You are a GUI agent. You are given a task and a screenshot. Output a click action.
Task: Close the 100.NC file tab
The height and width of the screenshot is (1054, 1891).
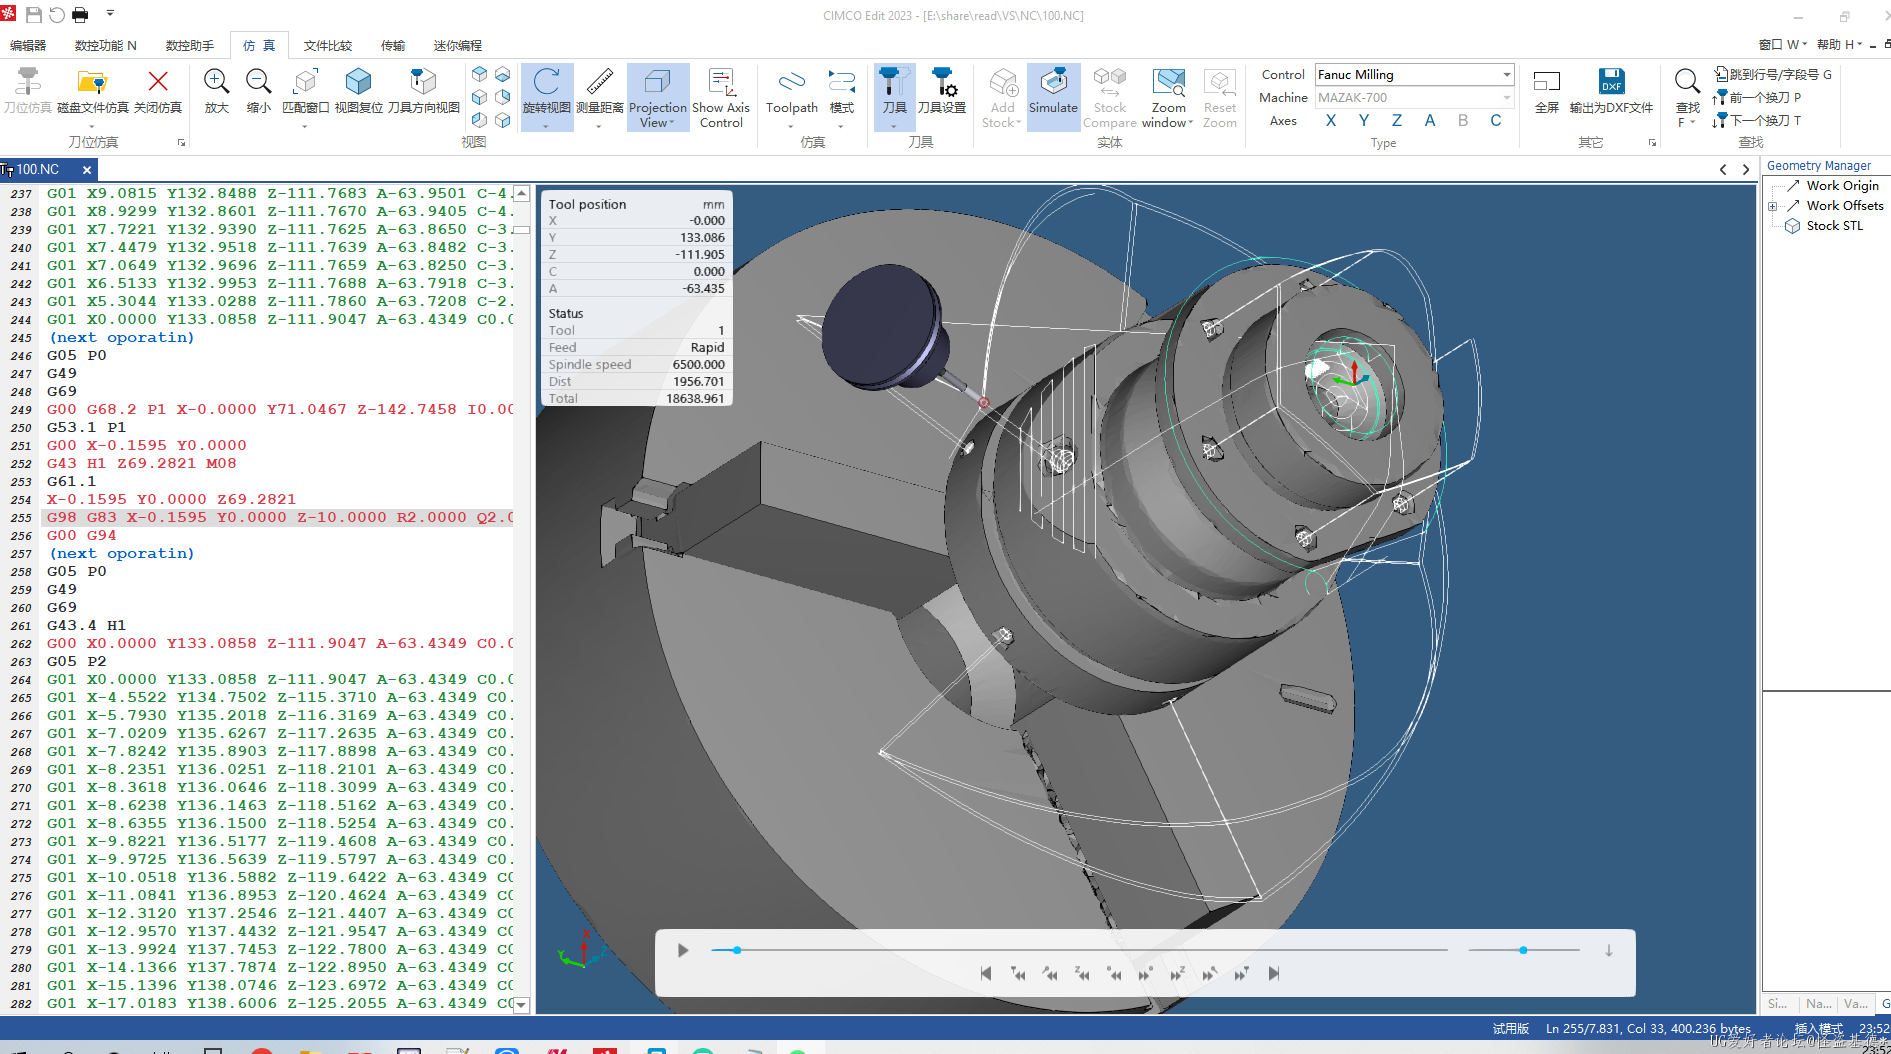(87, 170)
